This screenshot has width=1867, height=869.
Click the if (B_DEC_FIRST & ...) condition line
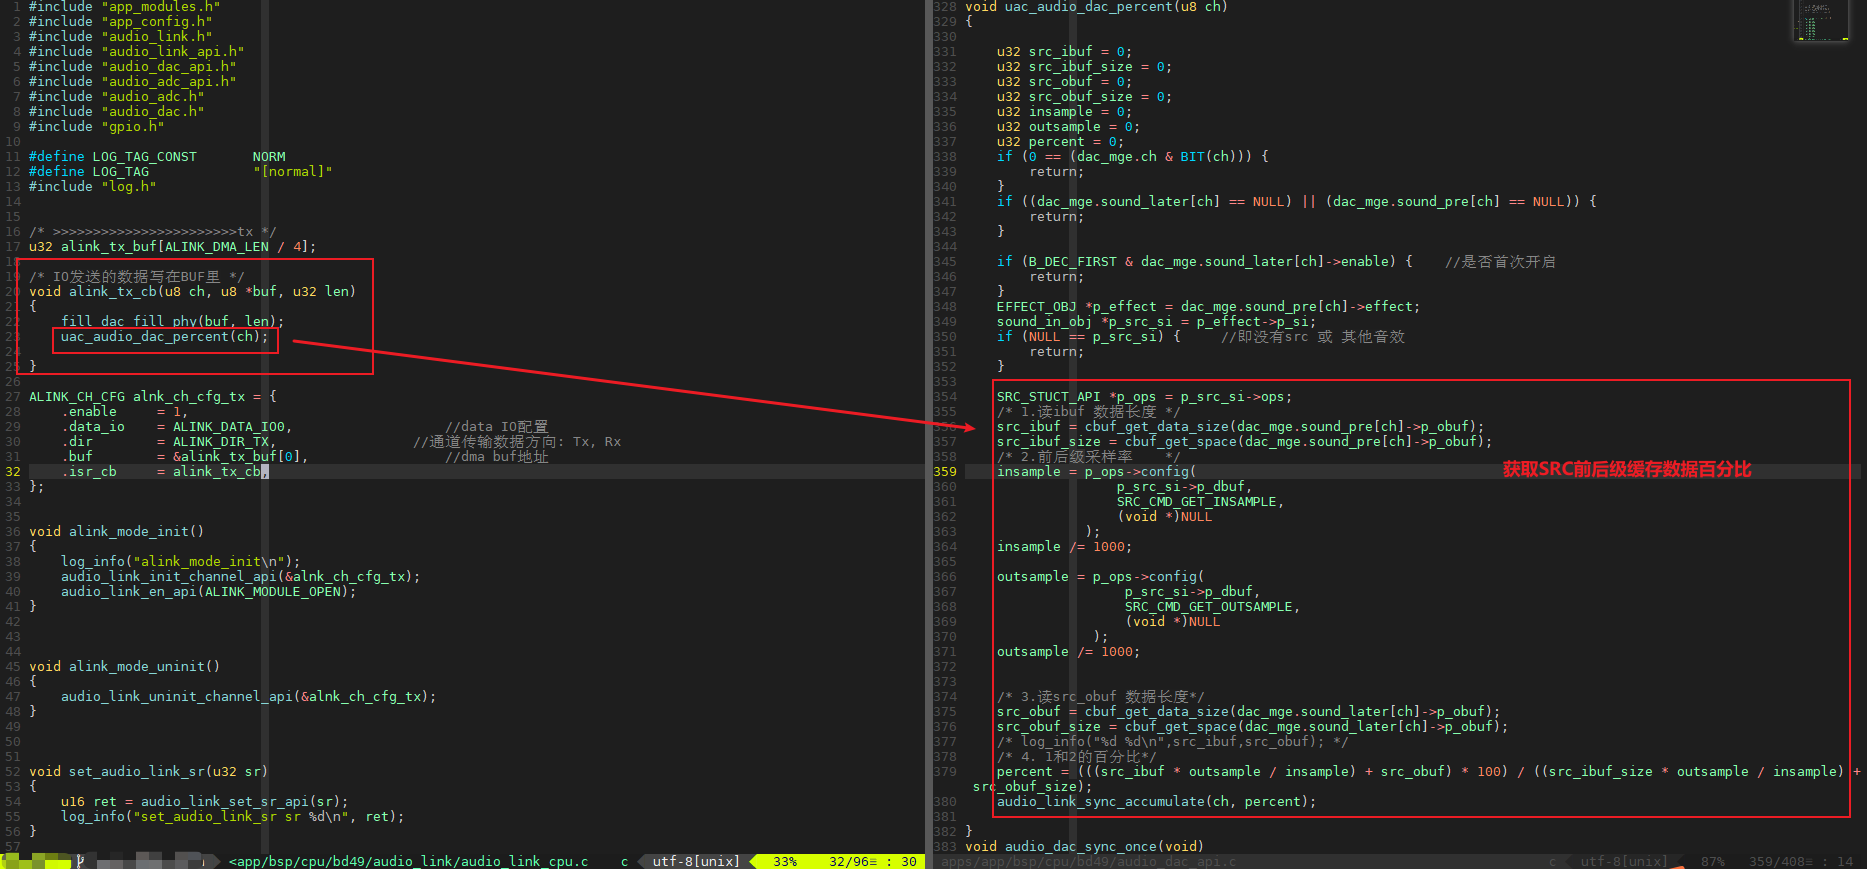click(x=1205, y=261)
